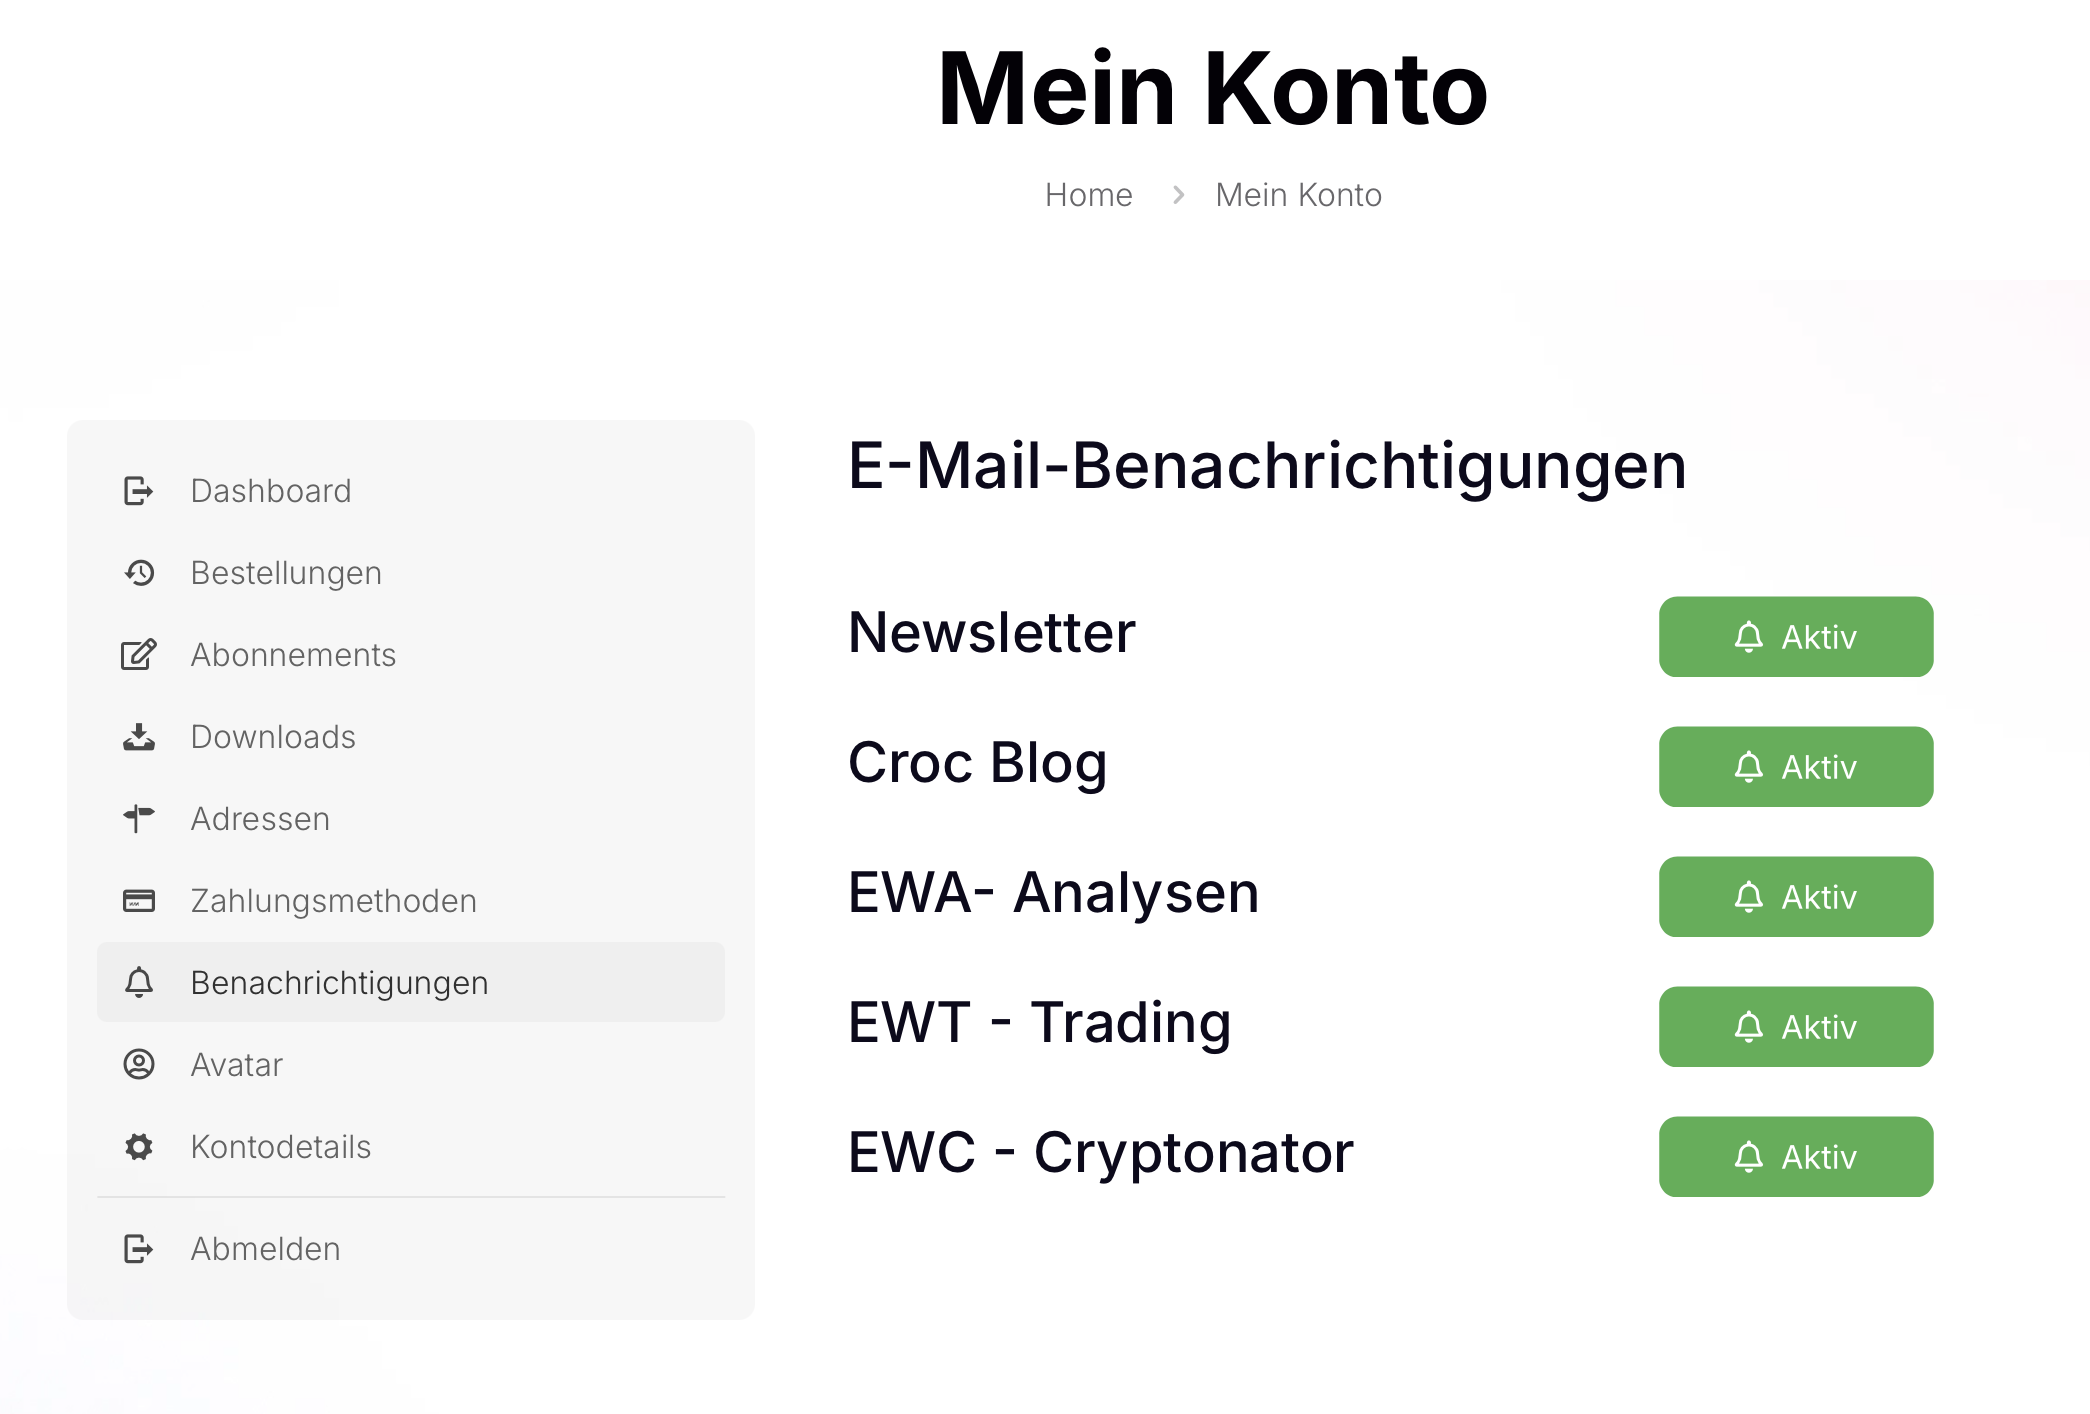2090x1414 pixels.
Task: Toggle EWC - Cryptonator Aktiv button
Action: [x=1795, y=1157]
